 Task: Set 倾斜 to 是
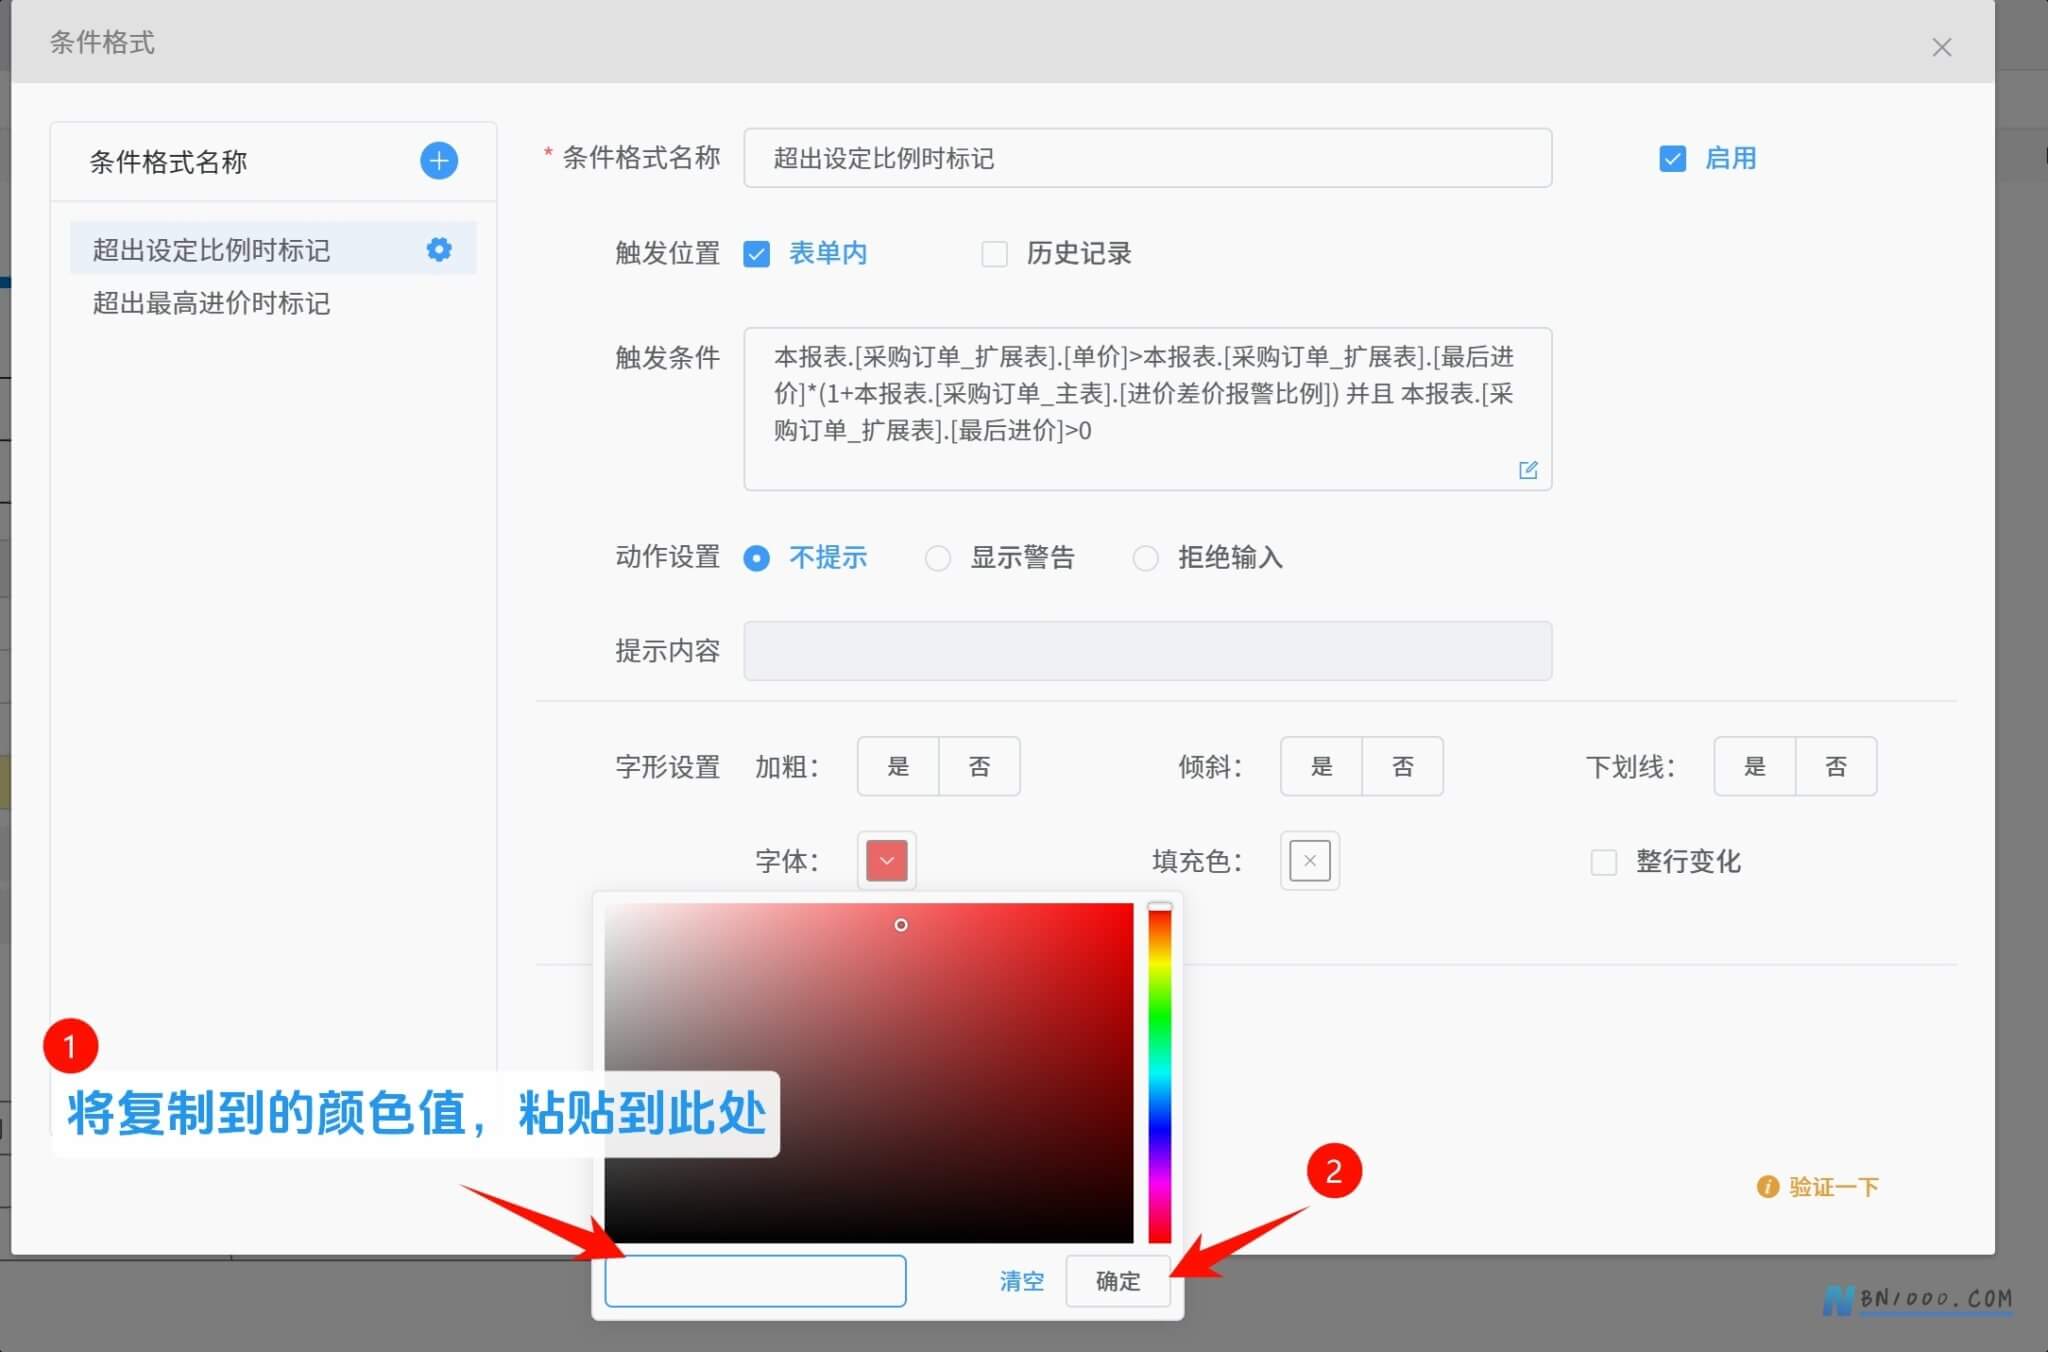(x=1321, y=766)
